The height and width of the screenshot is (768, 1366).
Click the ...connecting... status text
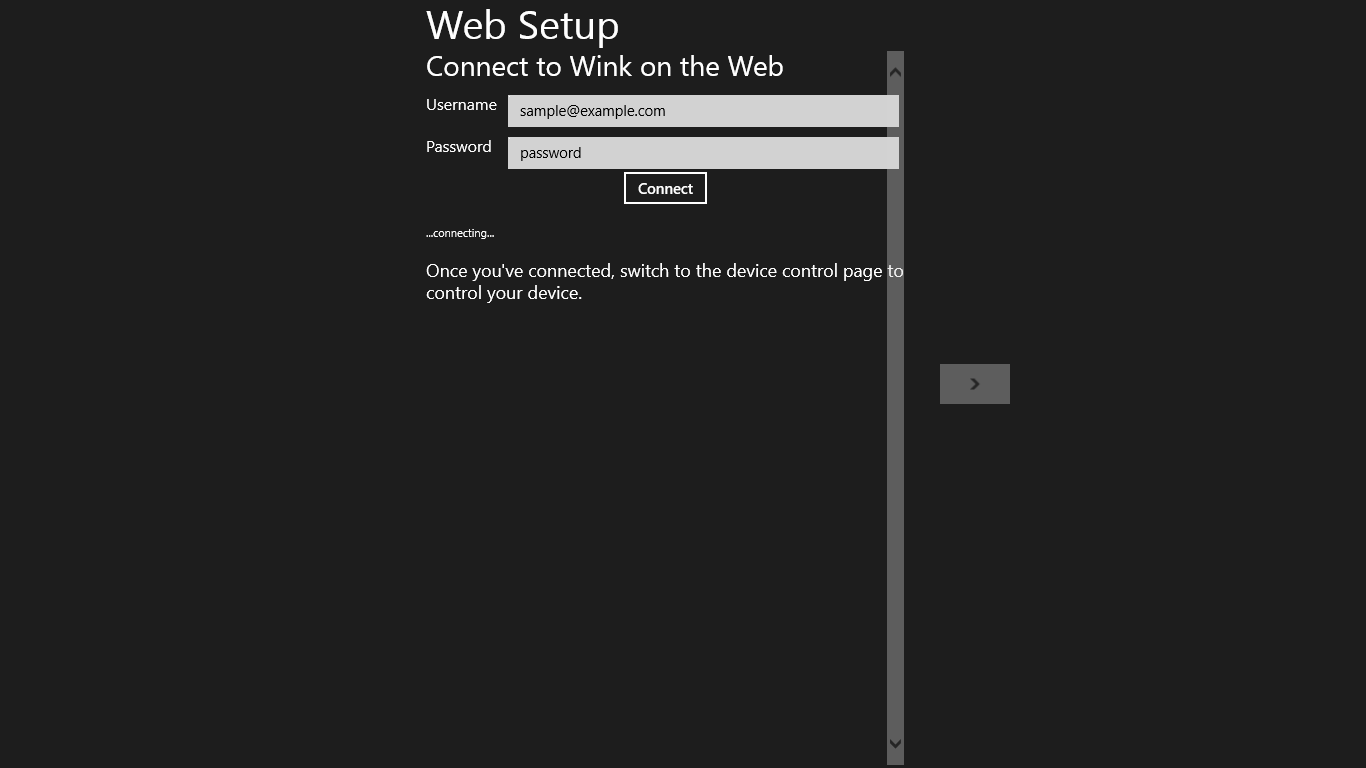460,233
